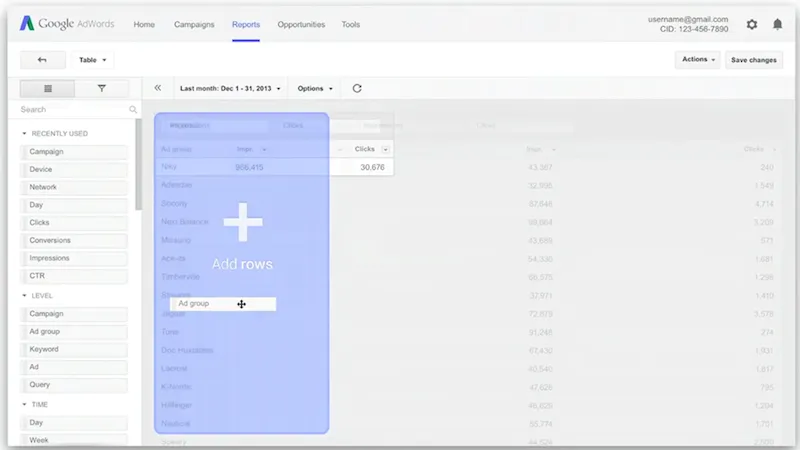Screen dimensions: 800x450
Task: Switch to the list view icon
Action: click(48, 89)
